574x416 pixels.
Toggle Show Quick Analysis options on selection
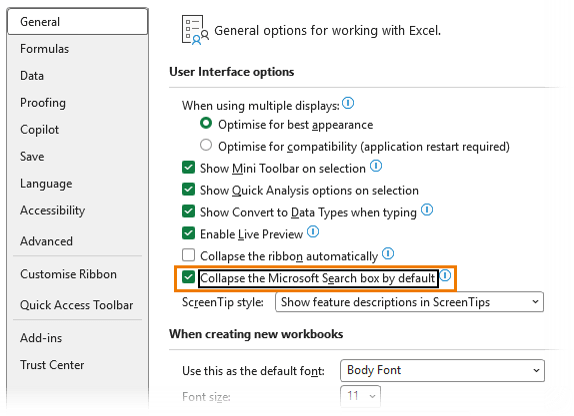point(189,190)
